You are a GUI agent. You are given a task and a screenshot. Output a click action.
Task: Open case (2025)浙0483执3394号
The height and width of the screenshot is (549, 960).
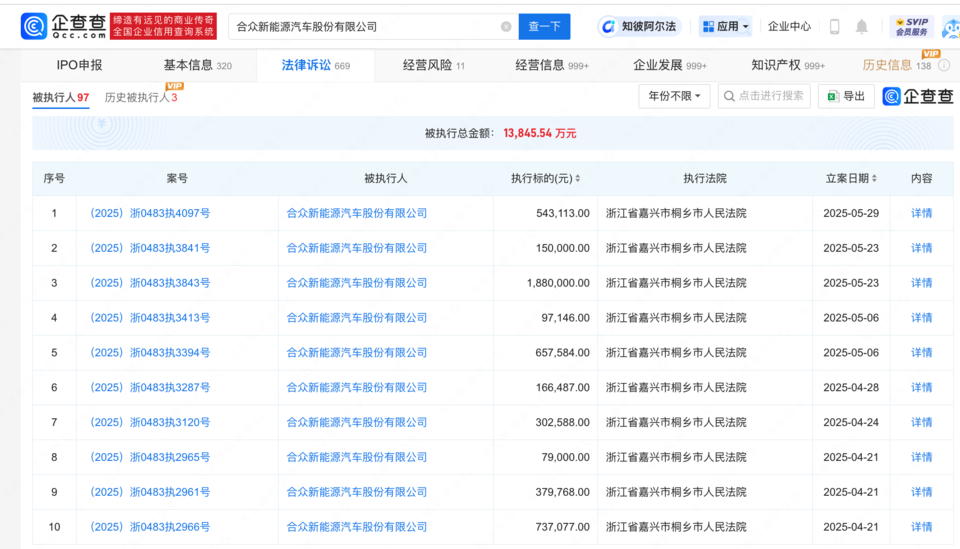pyautogui.click(x=150, y=353)
